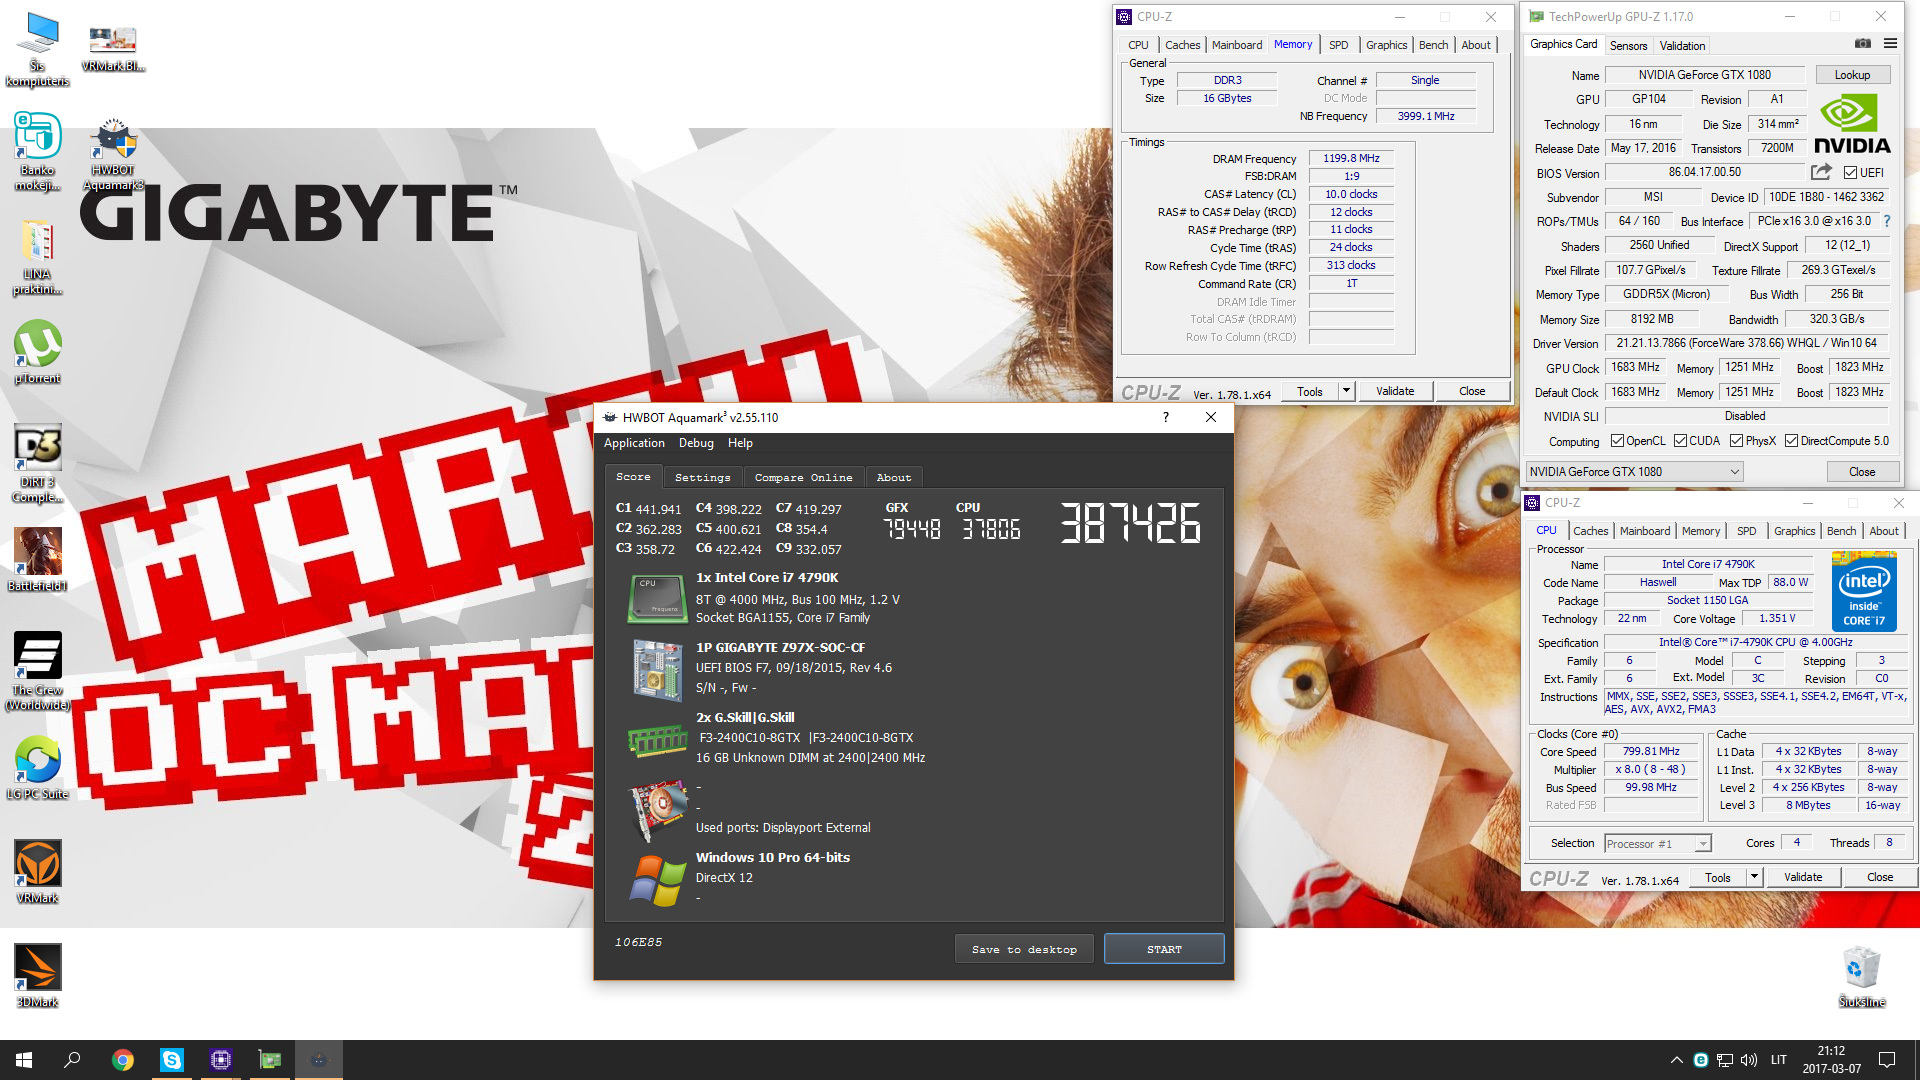This screenshot has width=1920, height=1080.
Task: Click the network icon in system tray
Action: (1725, 1060)
